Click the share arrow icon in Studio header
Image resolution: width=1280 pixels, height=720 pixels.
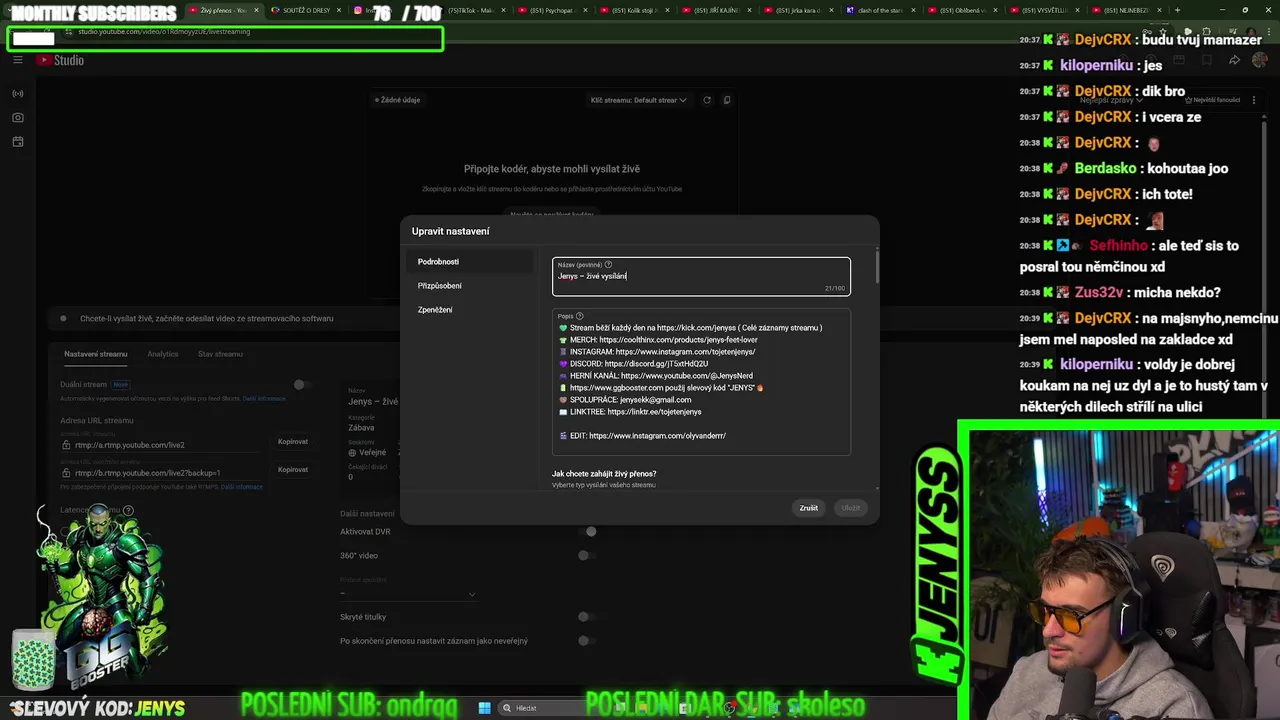point(1234,60)
